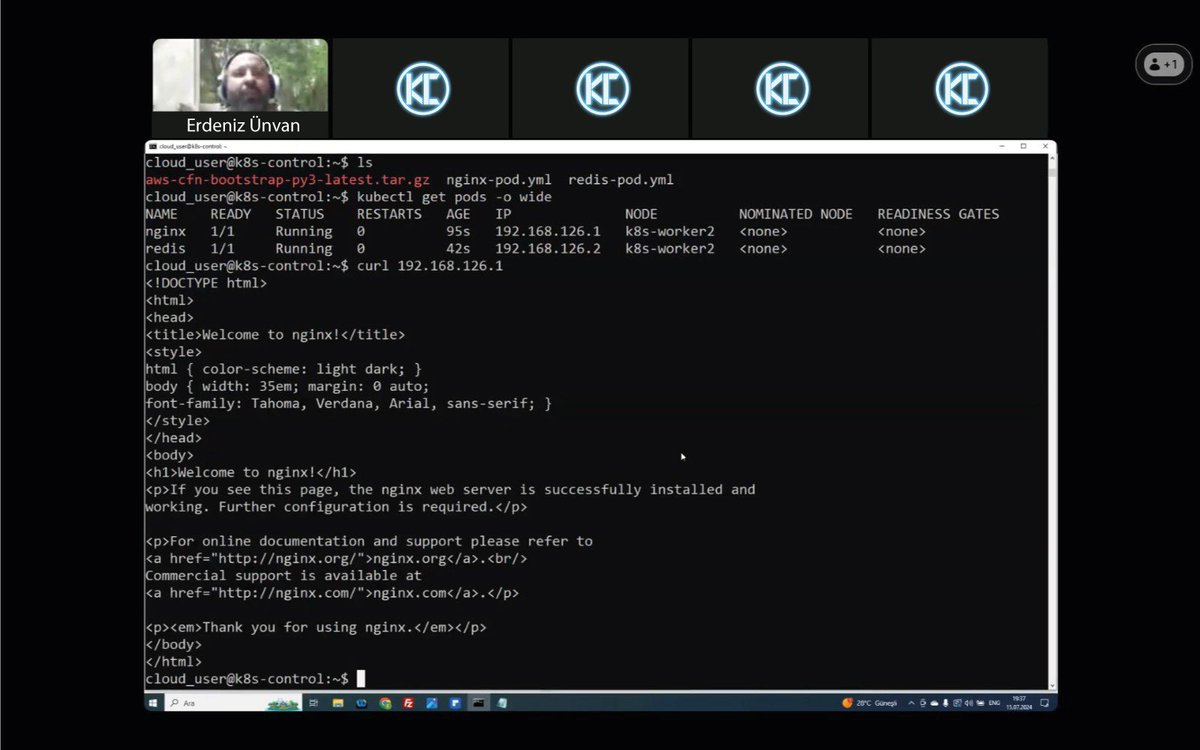
Task: Click the taskbar search box "Ara"
Action: tap(233, 704)
